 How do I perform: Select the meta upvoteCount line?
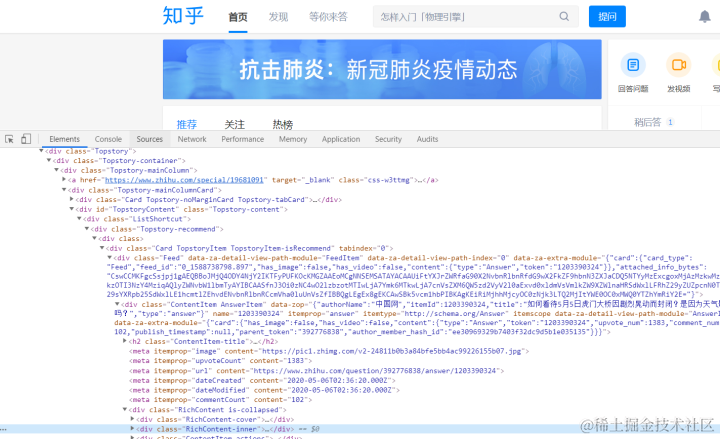point(220,361)
